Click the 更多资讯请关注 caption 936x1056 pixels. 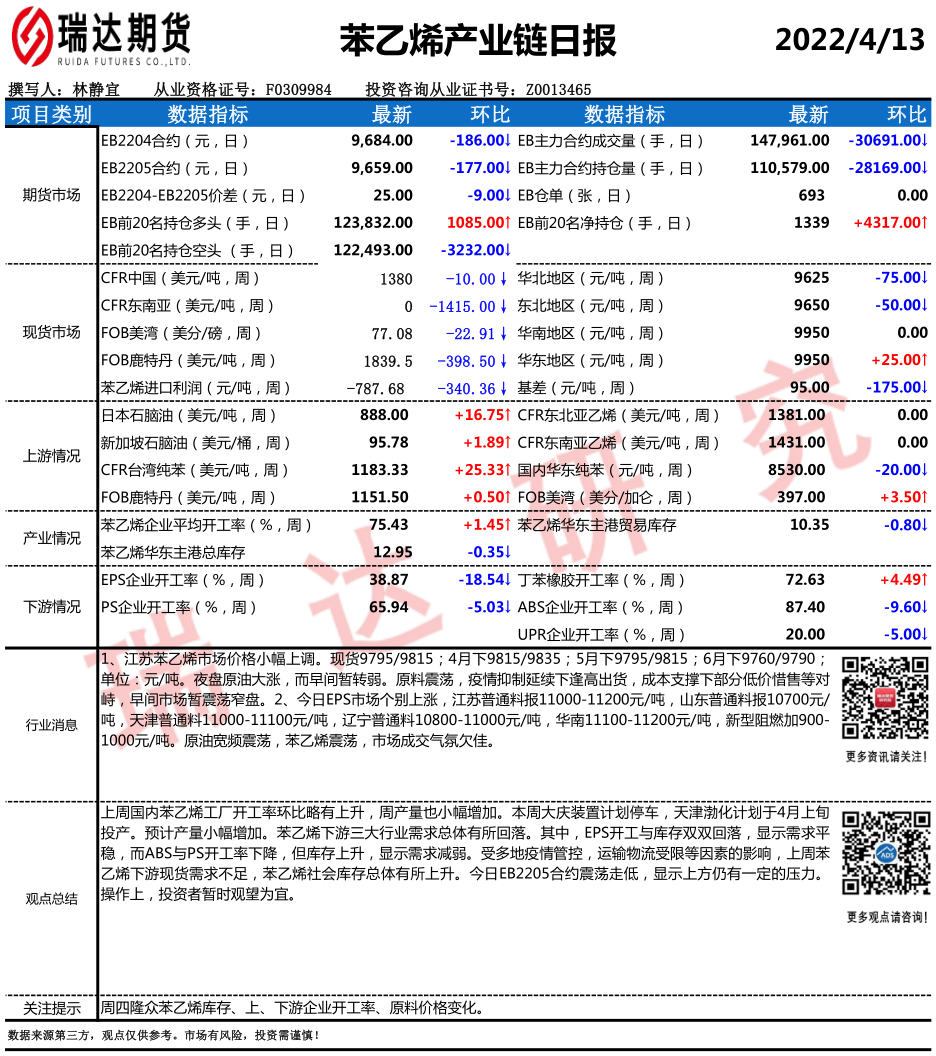(886, 757)
